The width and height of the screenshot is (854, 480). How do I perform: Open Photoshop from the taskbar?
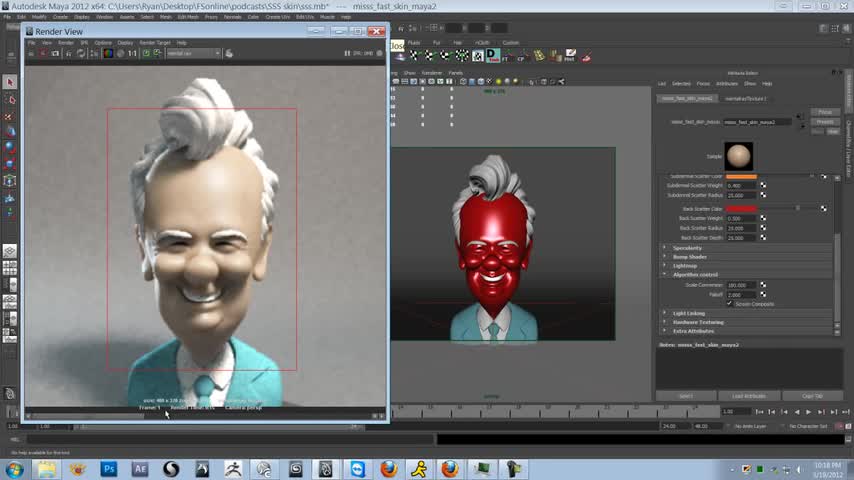click(108, 469)
